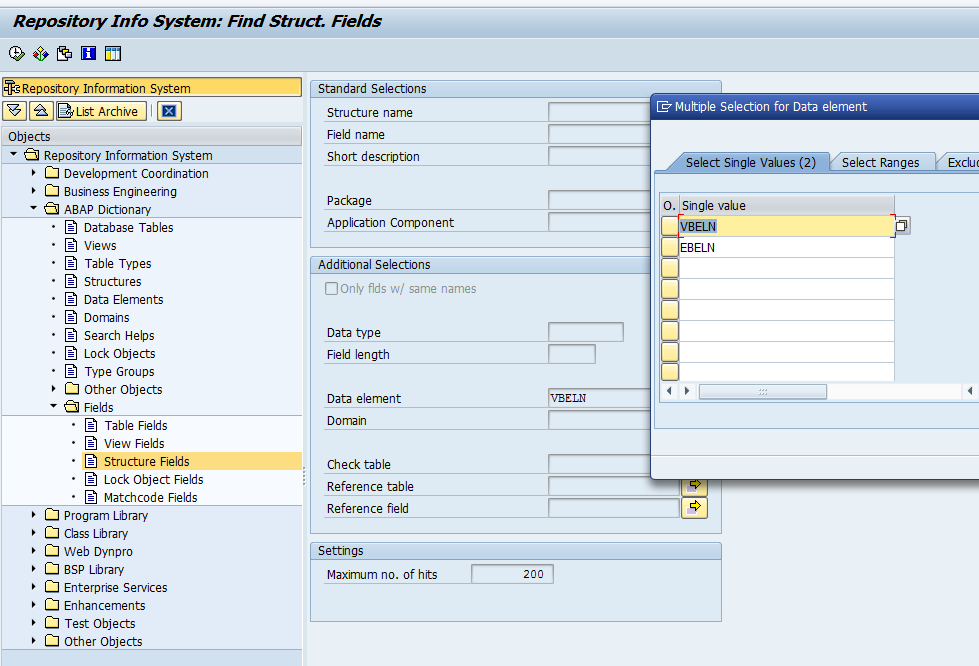
Task: Click the ABAP Dictionary open folder icon
Action: click(52, 209)
